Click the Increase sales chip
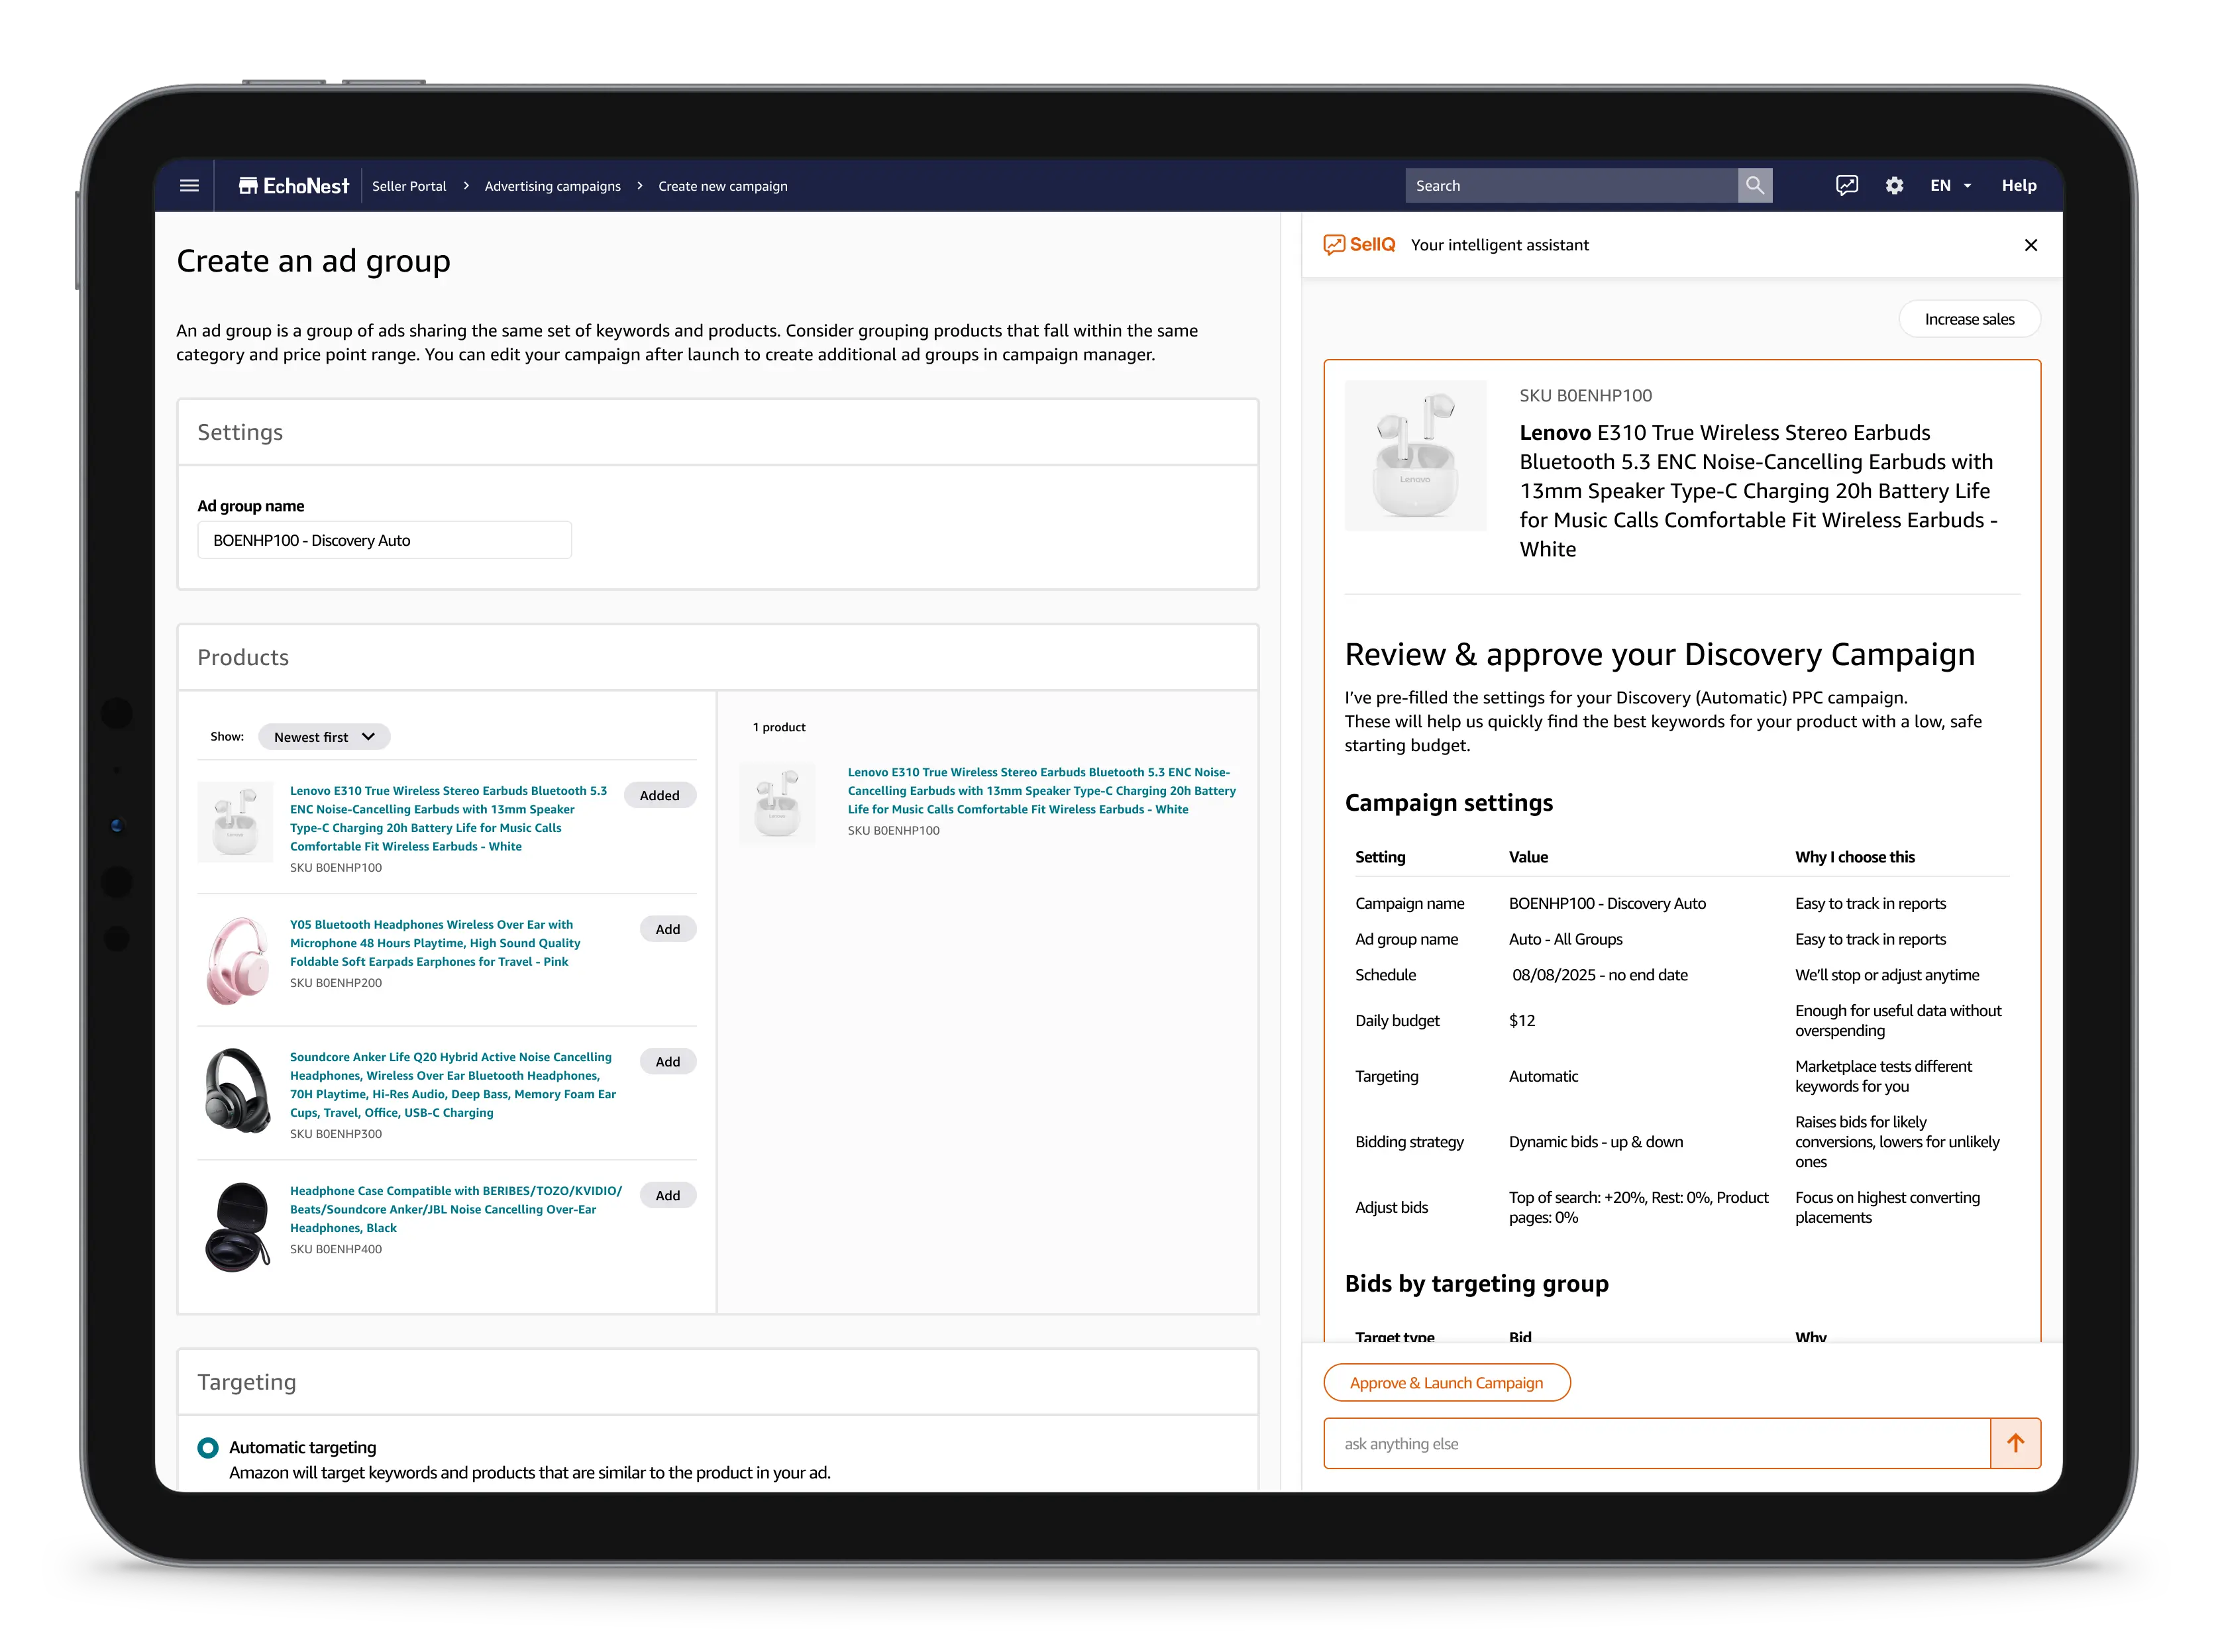Viewport: 2218px width, 1652px height. [x=1968, y=319]
